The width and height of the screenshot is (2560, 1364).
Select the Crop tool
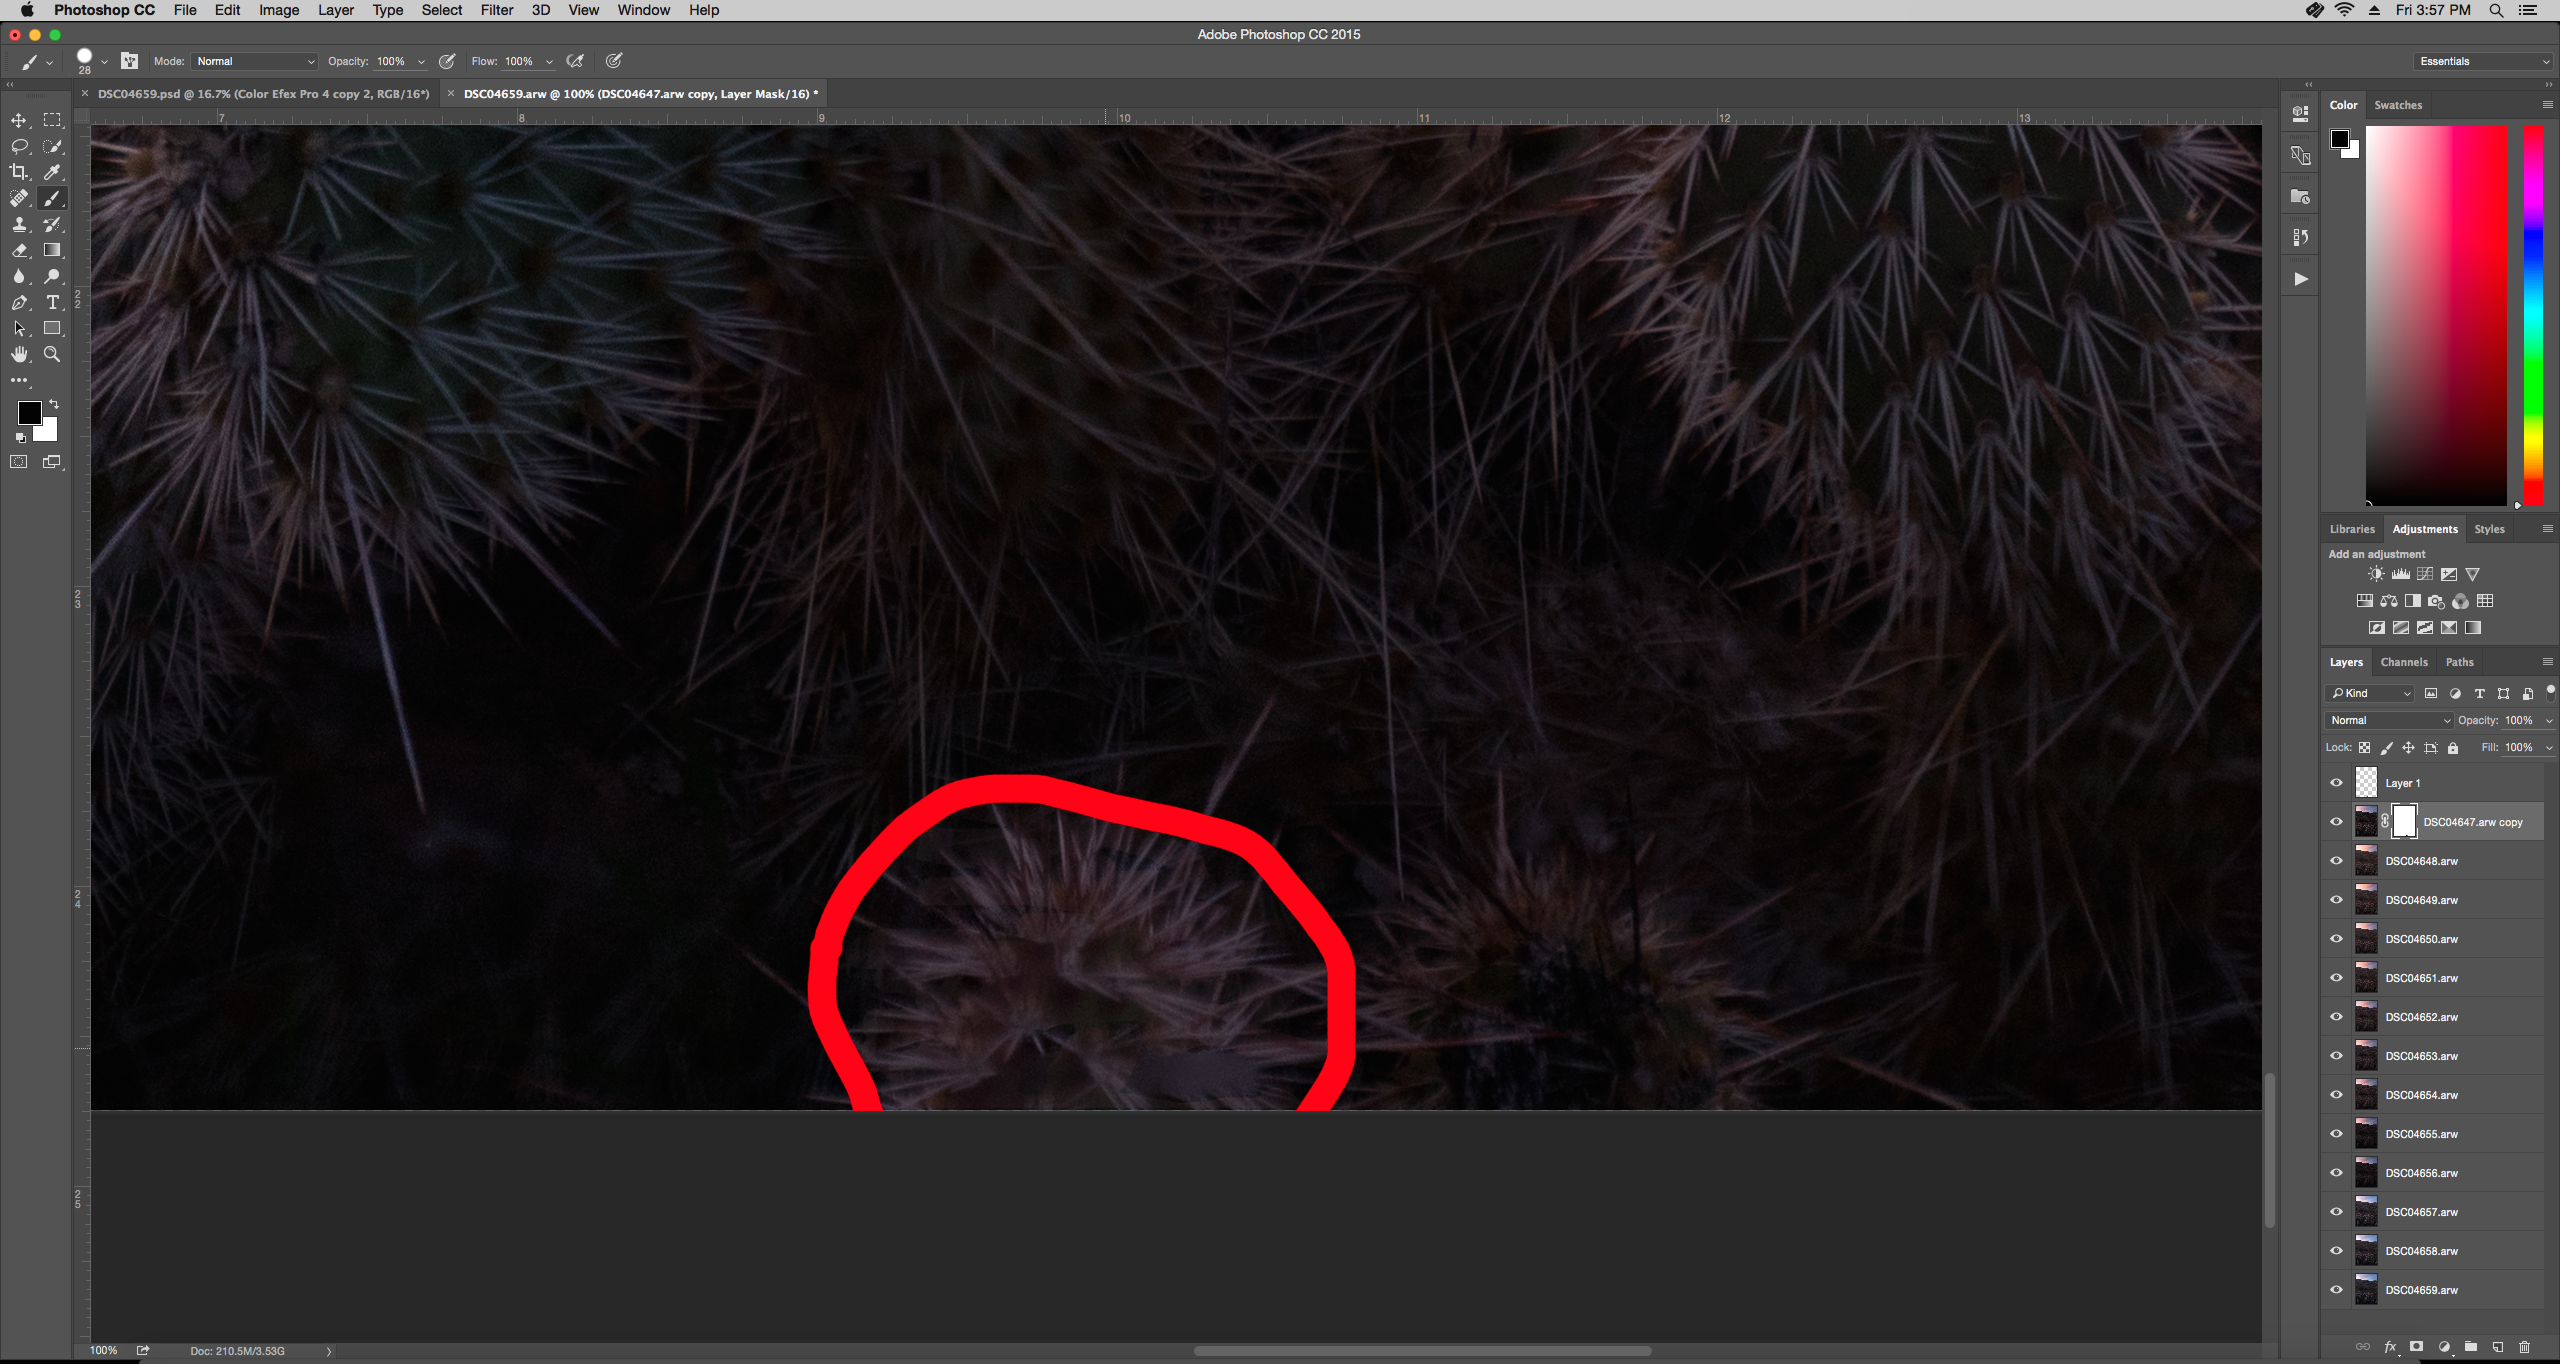click(x=19, y=172)
